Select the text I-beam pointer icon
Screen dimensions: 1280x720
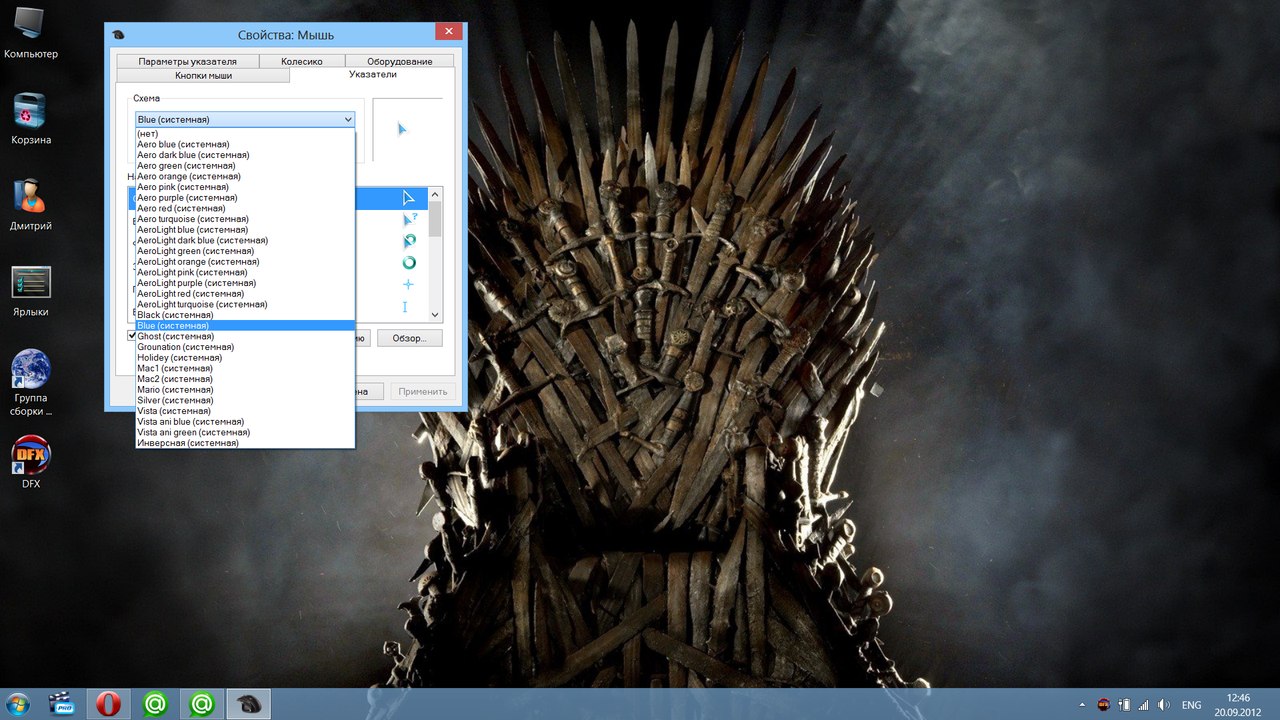[x=405, y=307]
